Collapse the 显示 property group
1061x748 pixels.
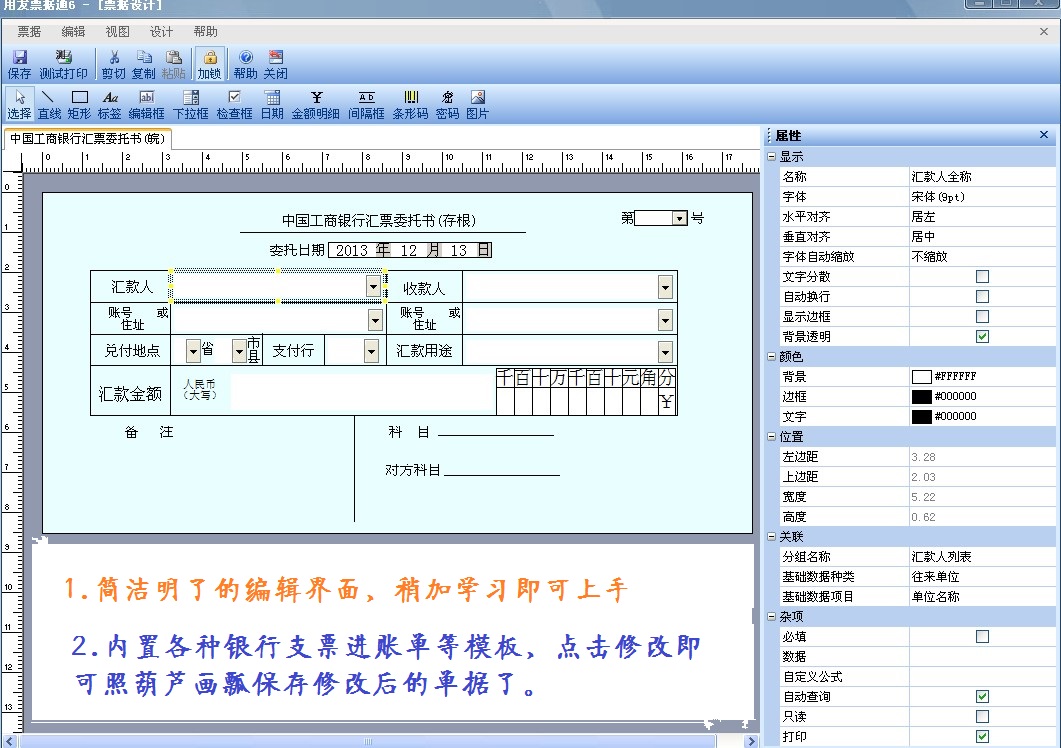771,156
